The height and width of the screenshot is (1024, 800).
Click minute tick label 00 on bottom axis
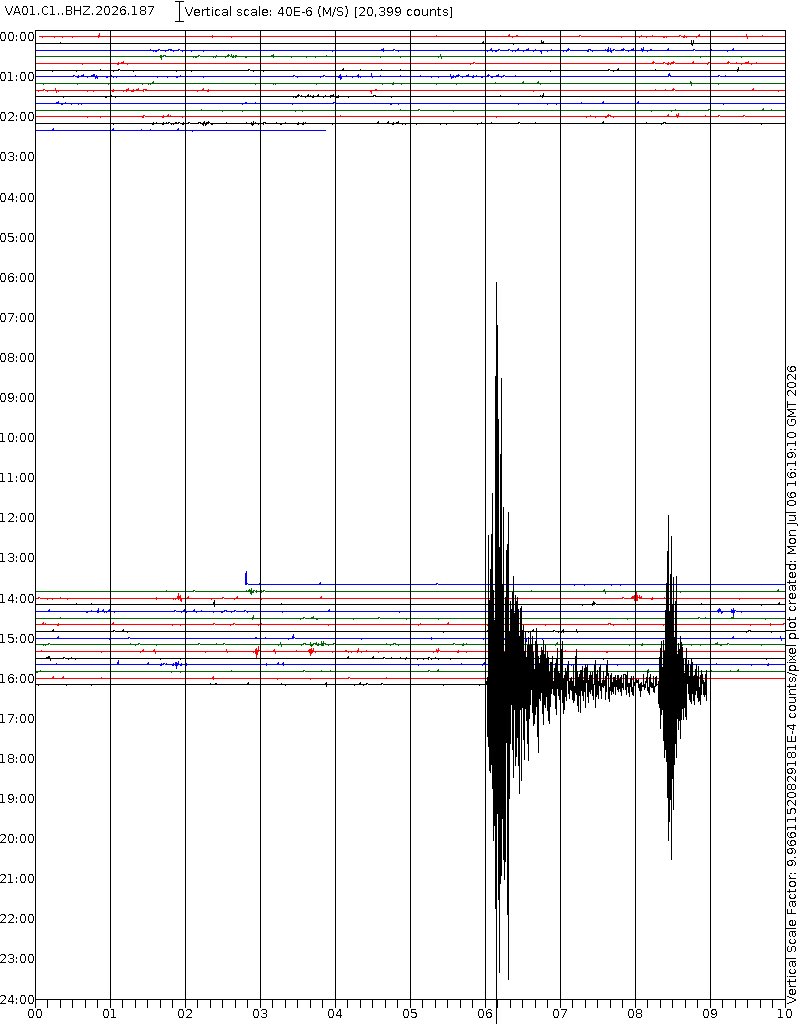[35, 1014]
